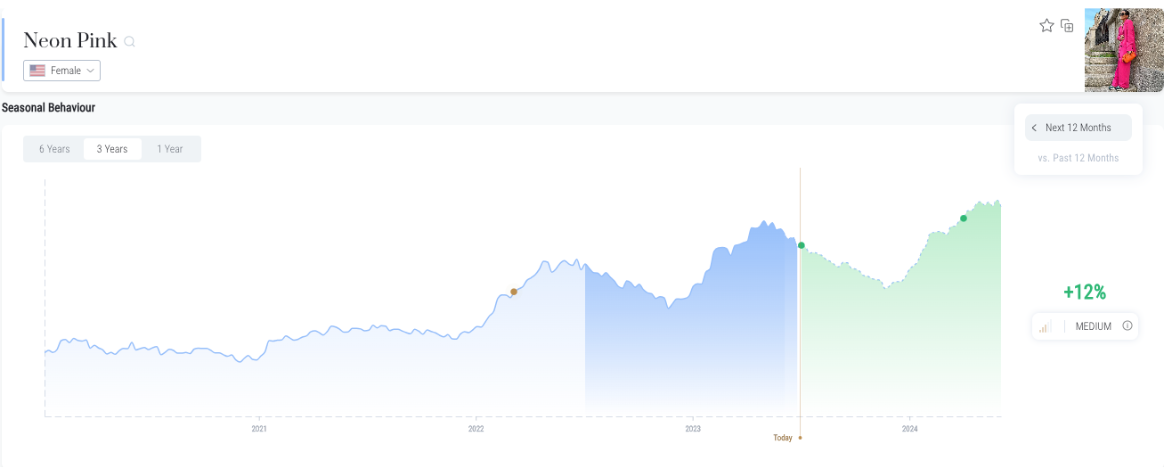Open the neon pink outfit thumbnail
The width and height of the screenshot is (1164, 475).
1123,50
